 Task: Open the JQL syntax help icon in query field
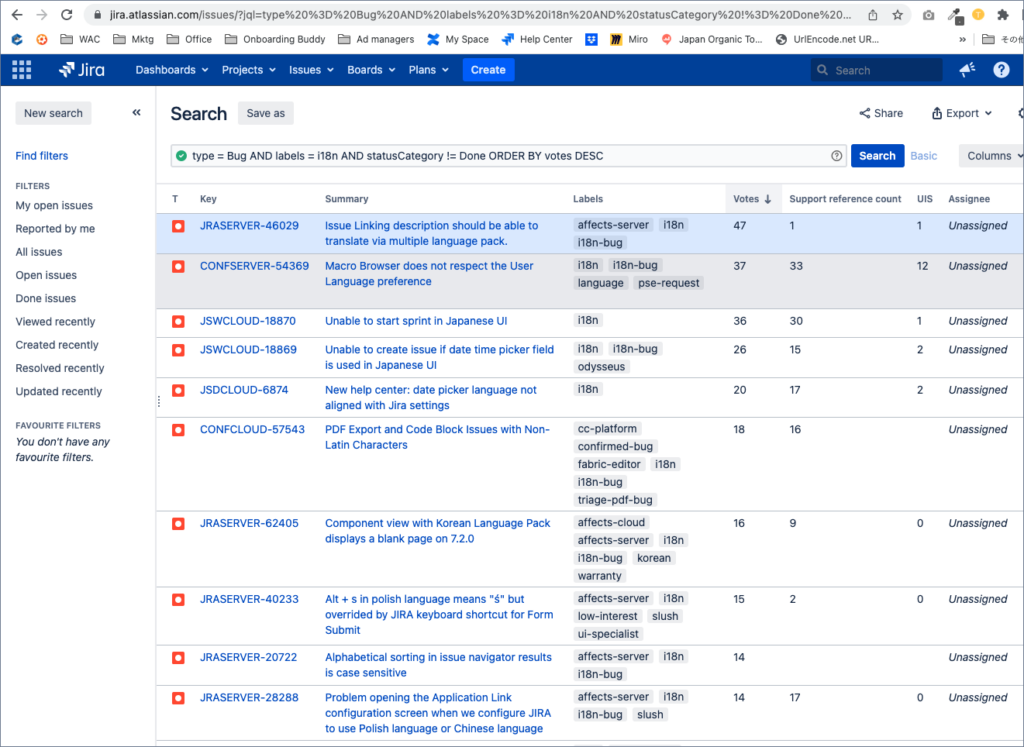point(837,155)
